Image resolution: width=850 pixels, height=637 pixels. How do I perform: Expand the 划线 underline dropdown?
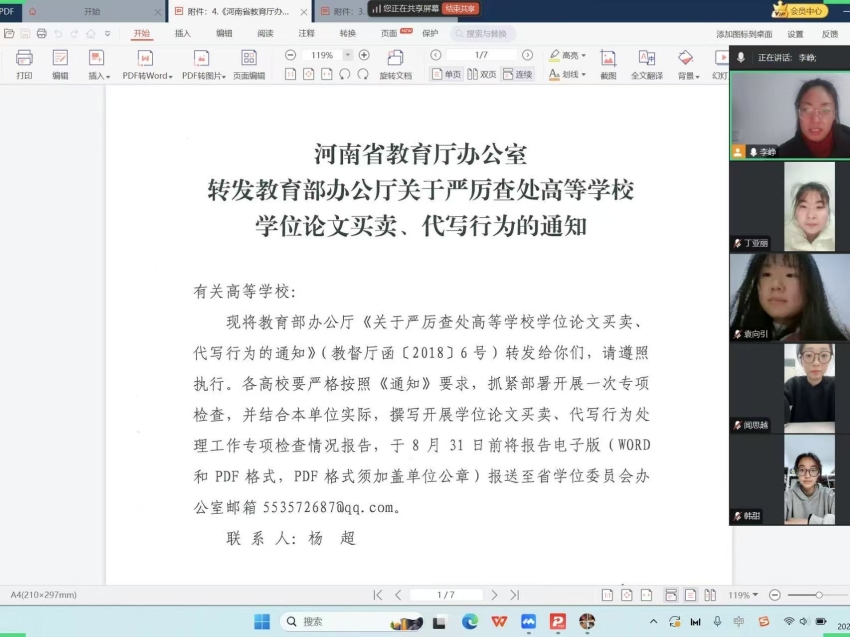[x=583, y=74]
